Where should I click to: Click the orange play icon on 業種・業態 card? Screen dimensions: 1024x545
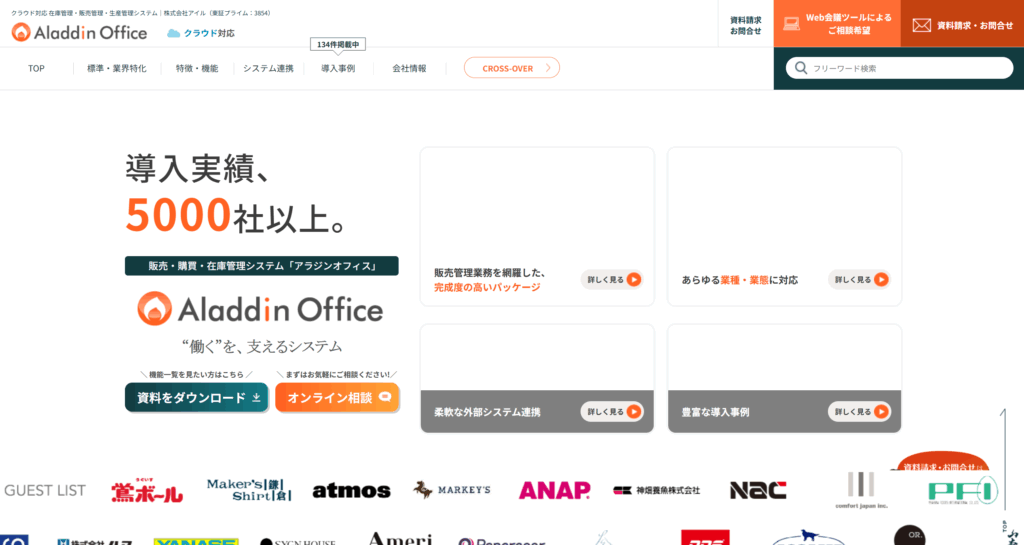[x=881, y=279]
